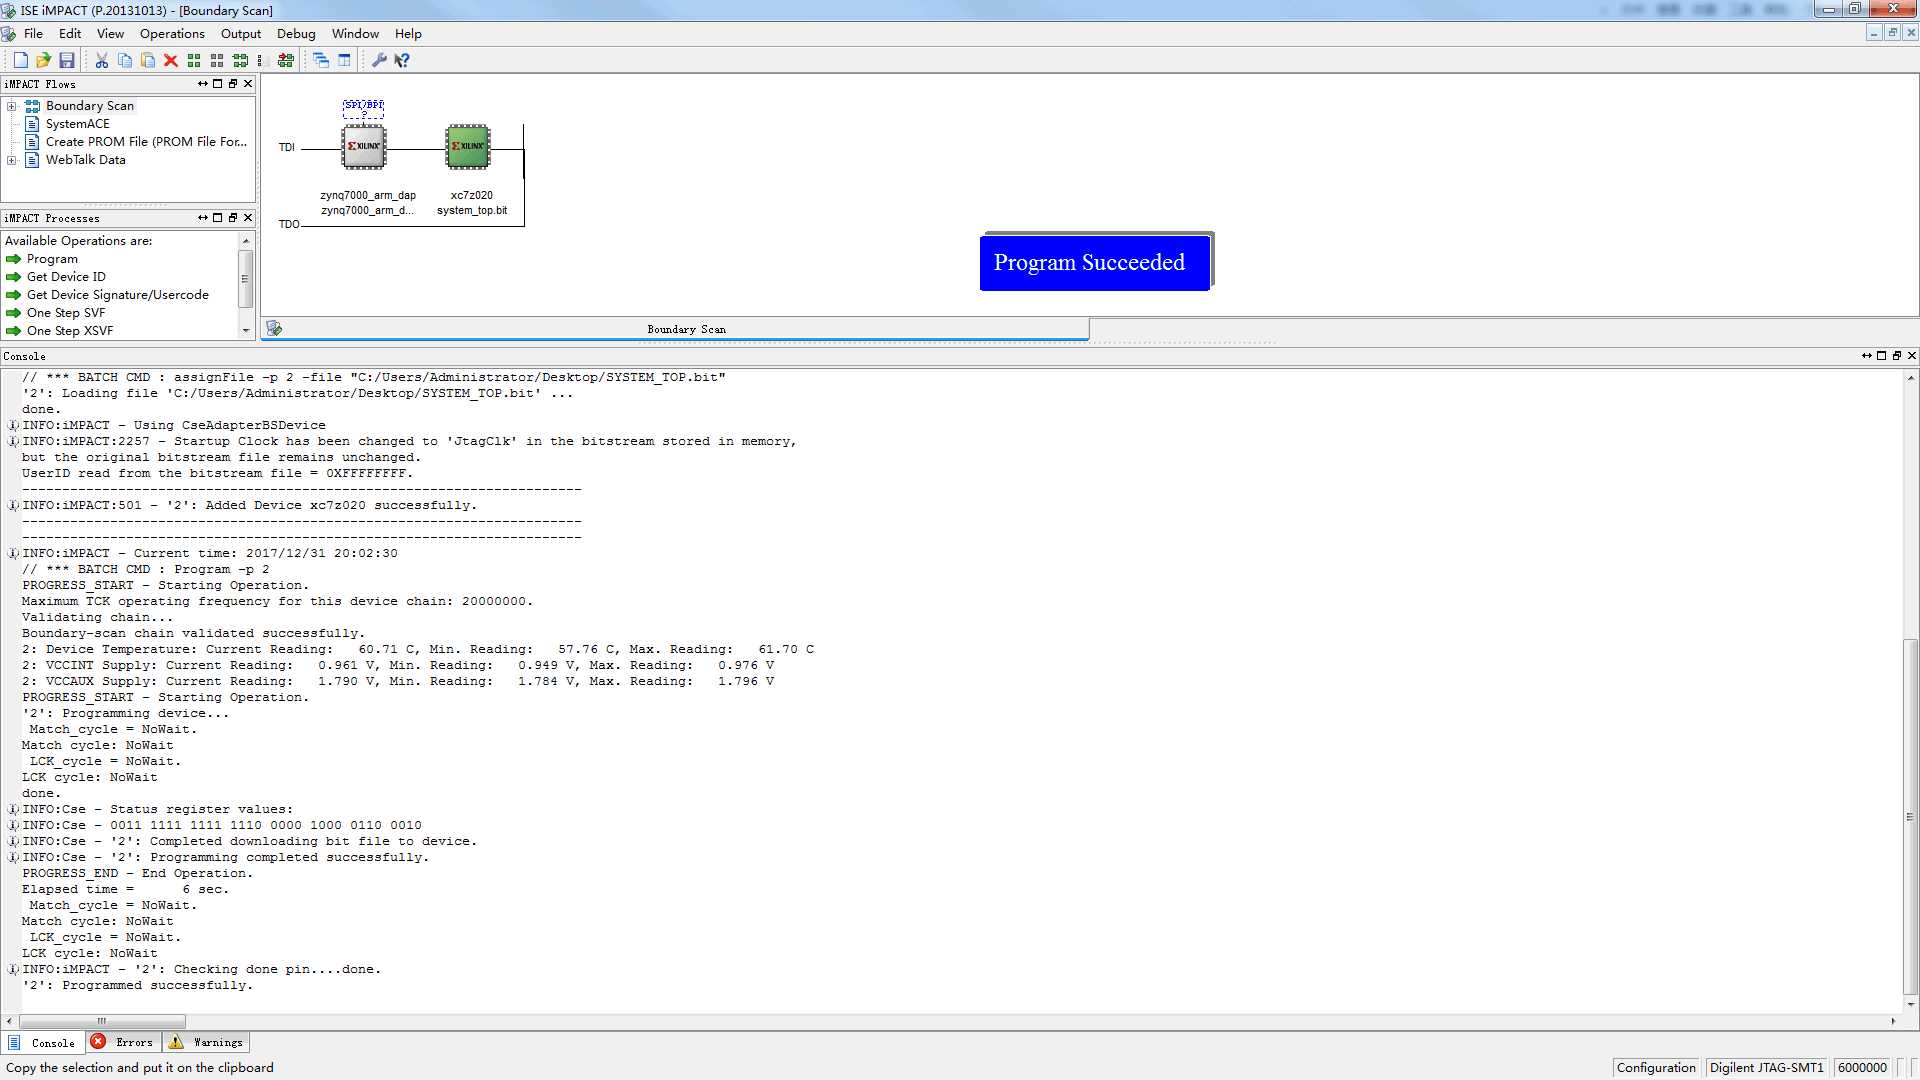This screenshot has height=1080, width=1920.
Task: Click the Processes panel scroll up arrow
Action: (246, 241)
